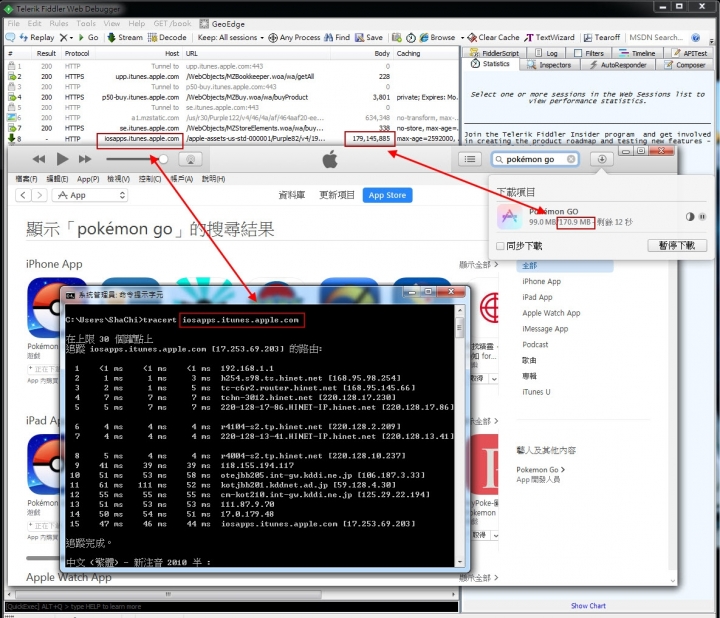
Task: Select the Apple Watch App filter
Action: [x=551, y=313]
